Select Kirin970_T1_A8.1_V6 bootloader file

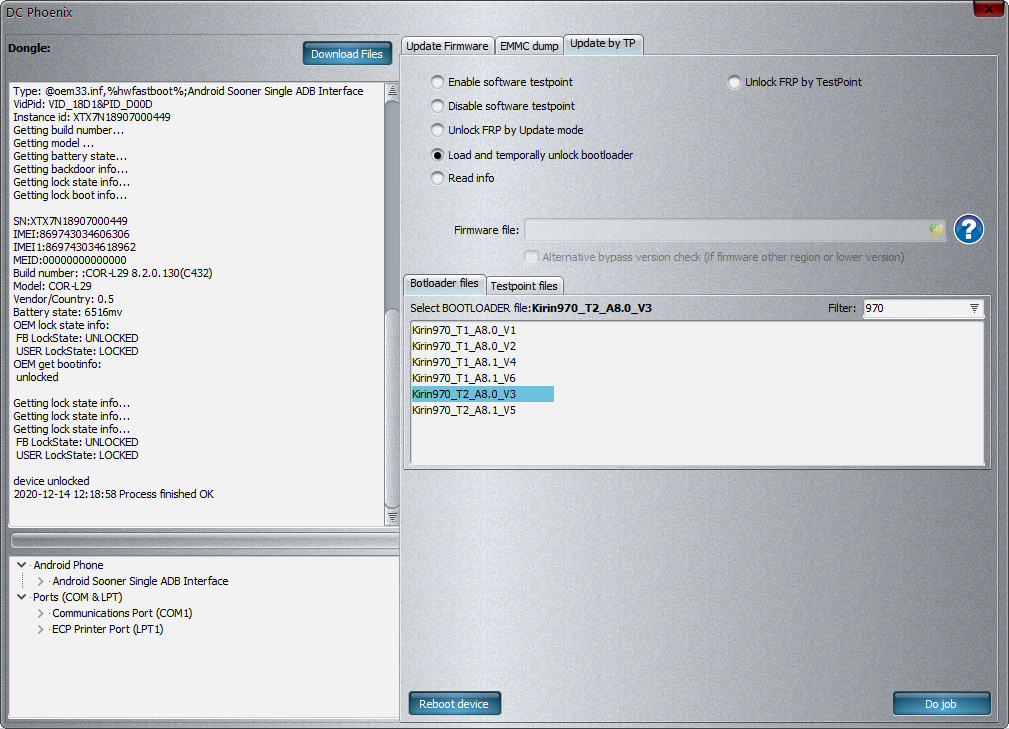(x=463, y=378)
